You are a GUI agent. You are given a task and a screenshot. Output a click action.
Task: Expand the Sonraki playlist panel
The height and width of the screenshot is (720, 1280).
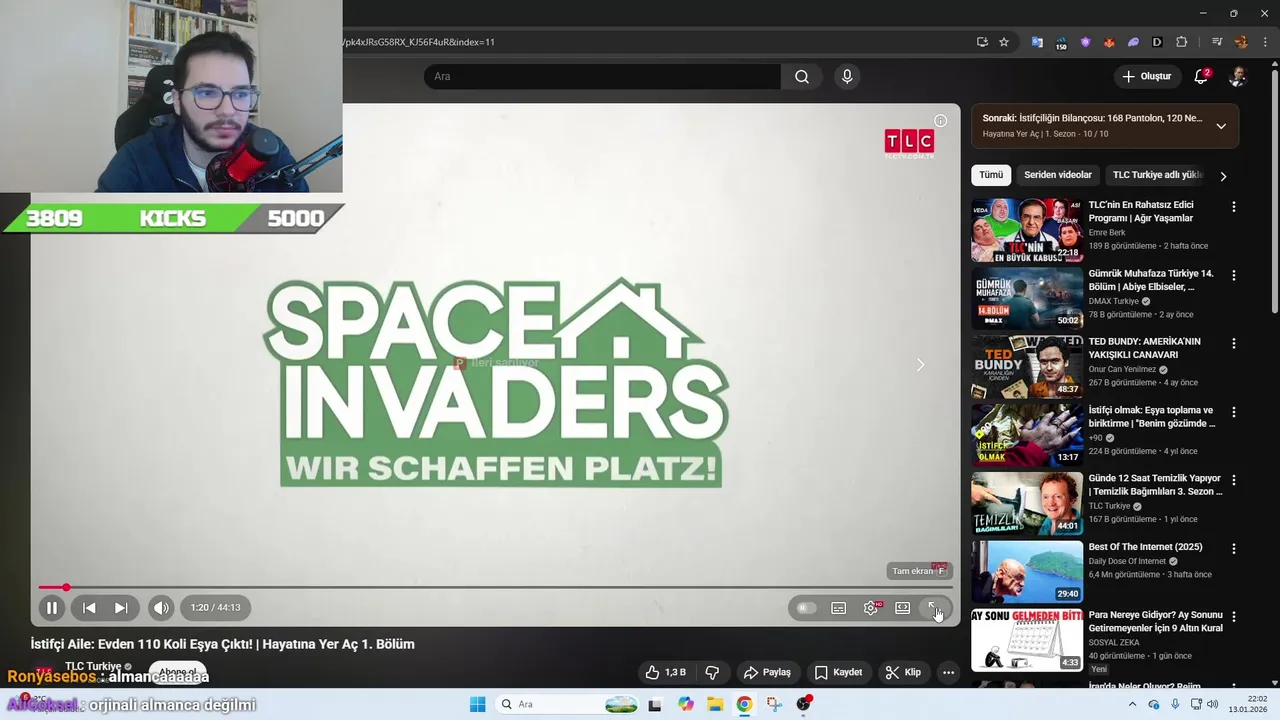tap(1221, 126)
